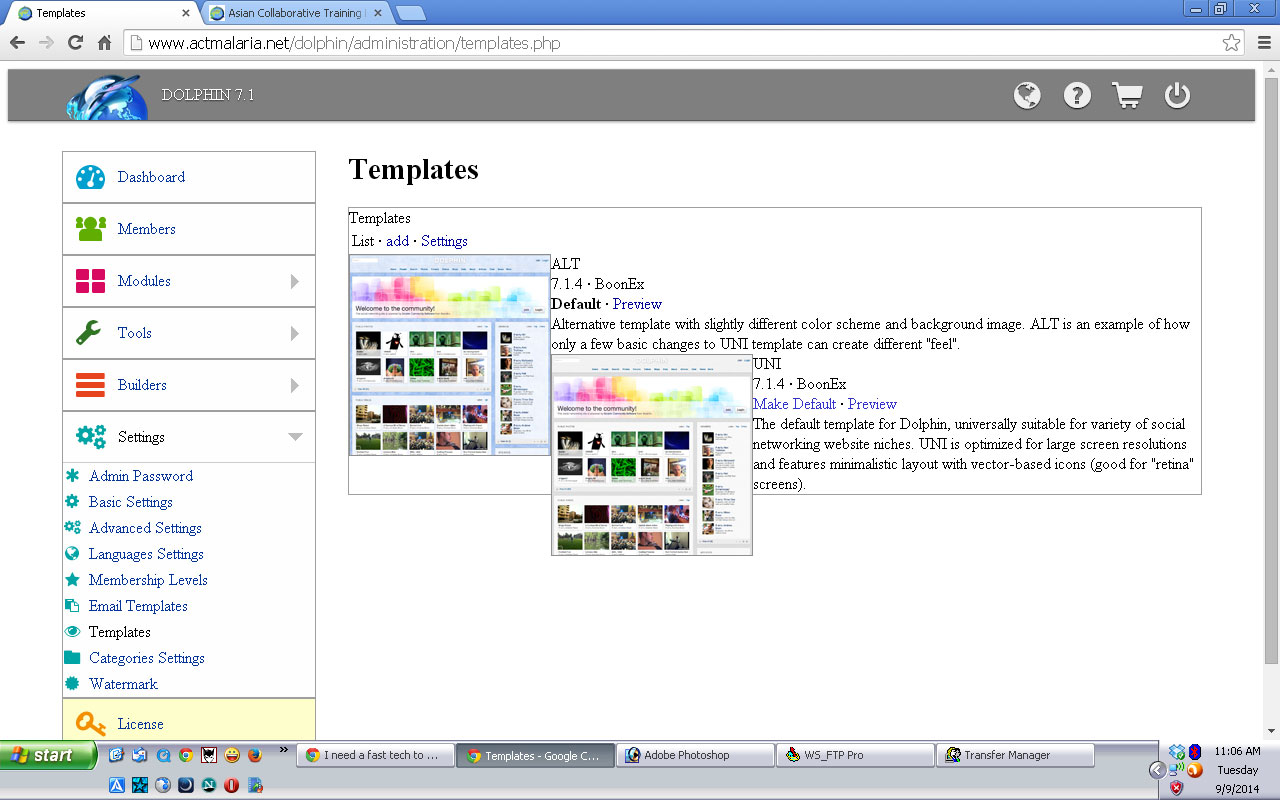Click the Dashboard gauge icon

[x=90, y=177]
